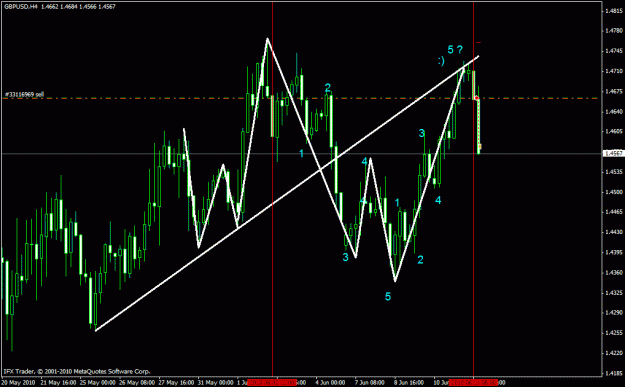The width and height of the screenshot is (625, 387).
Task: Click the 27 May 16:00 time label
Action: point(177,383)
